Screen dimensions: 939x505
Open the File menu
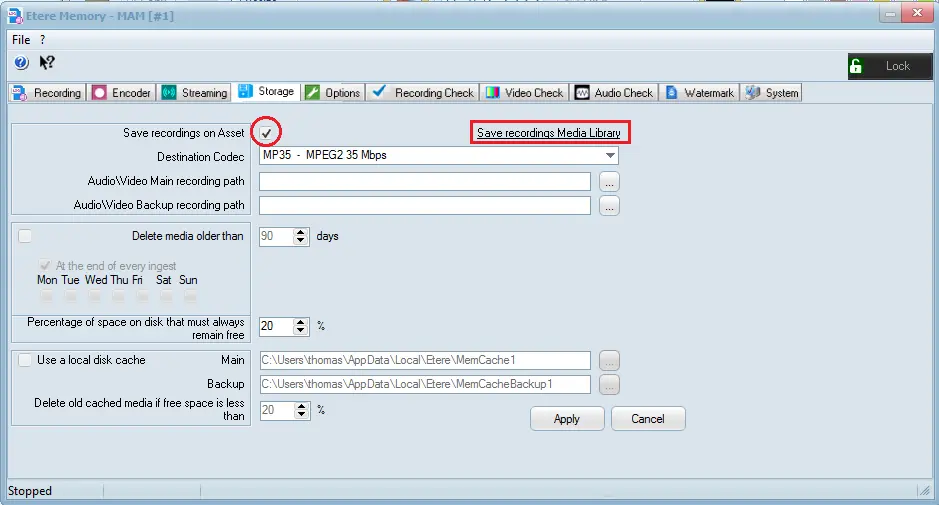coord(21,39)
